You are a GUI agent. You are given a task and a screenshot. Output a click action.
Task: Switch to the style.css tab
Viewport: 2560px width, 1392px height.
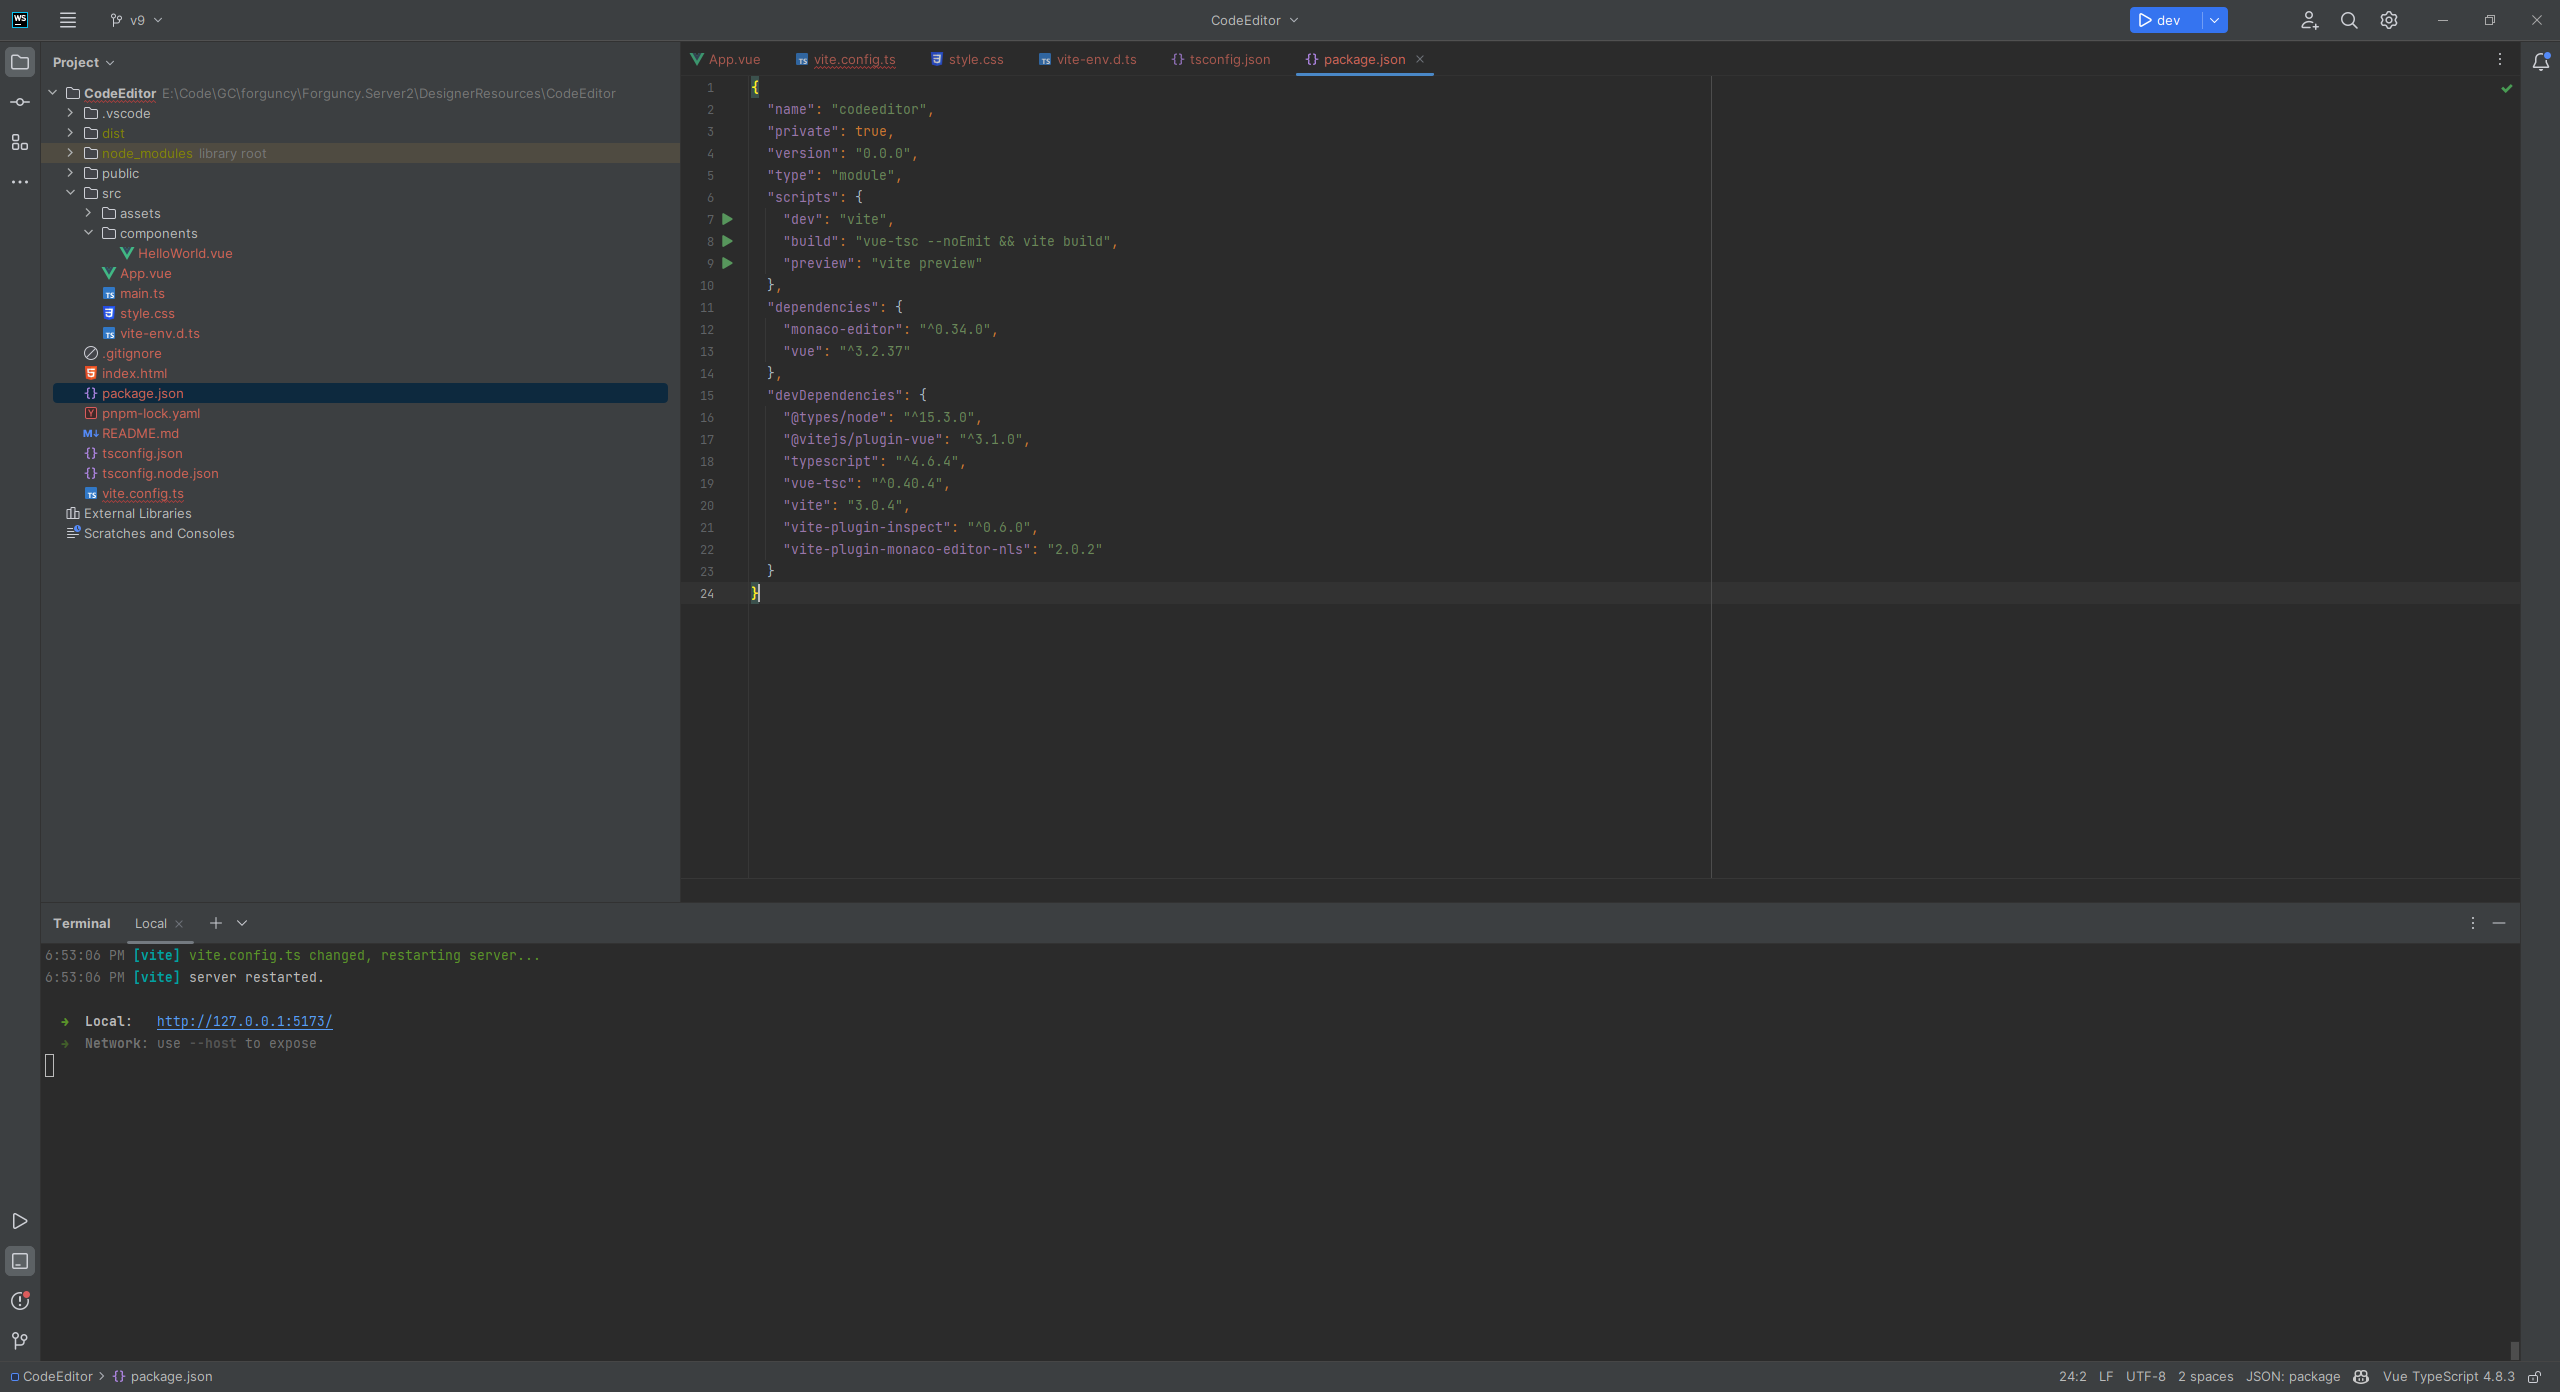click(974, 59)
